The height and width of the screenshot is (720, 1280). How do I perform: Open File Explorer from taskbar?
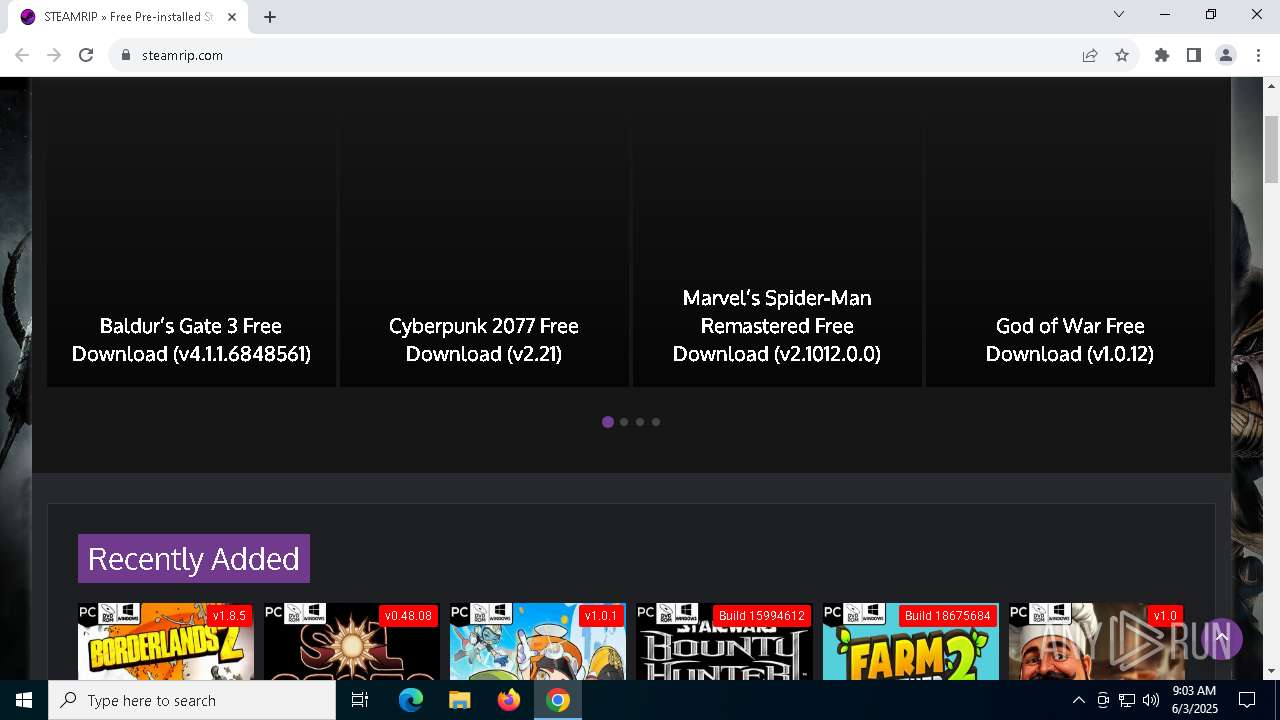pos(460,700)
